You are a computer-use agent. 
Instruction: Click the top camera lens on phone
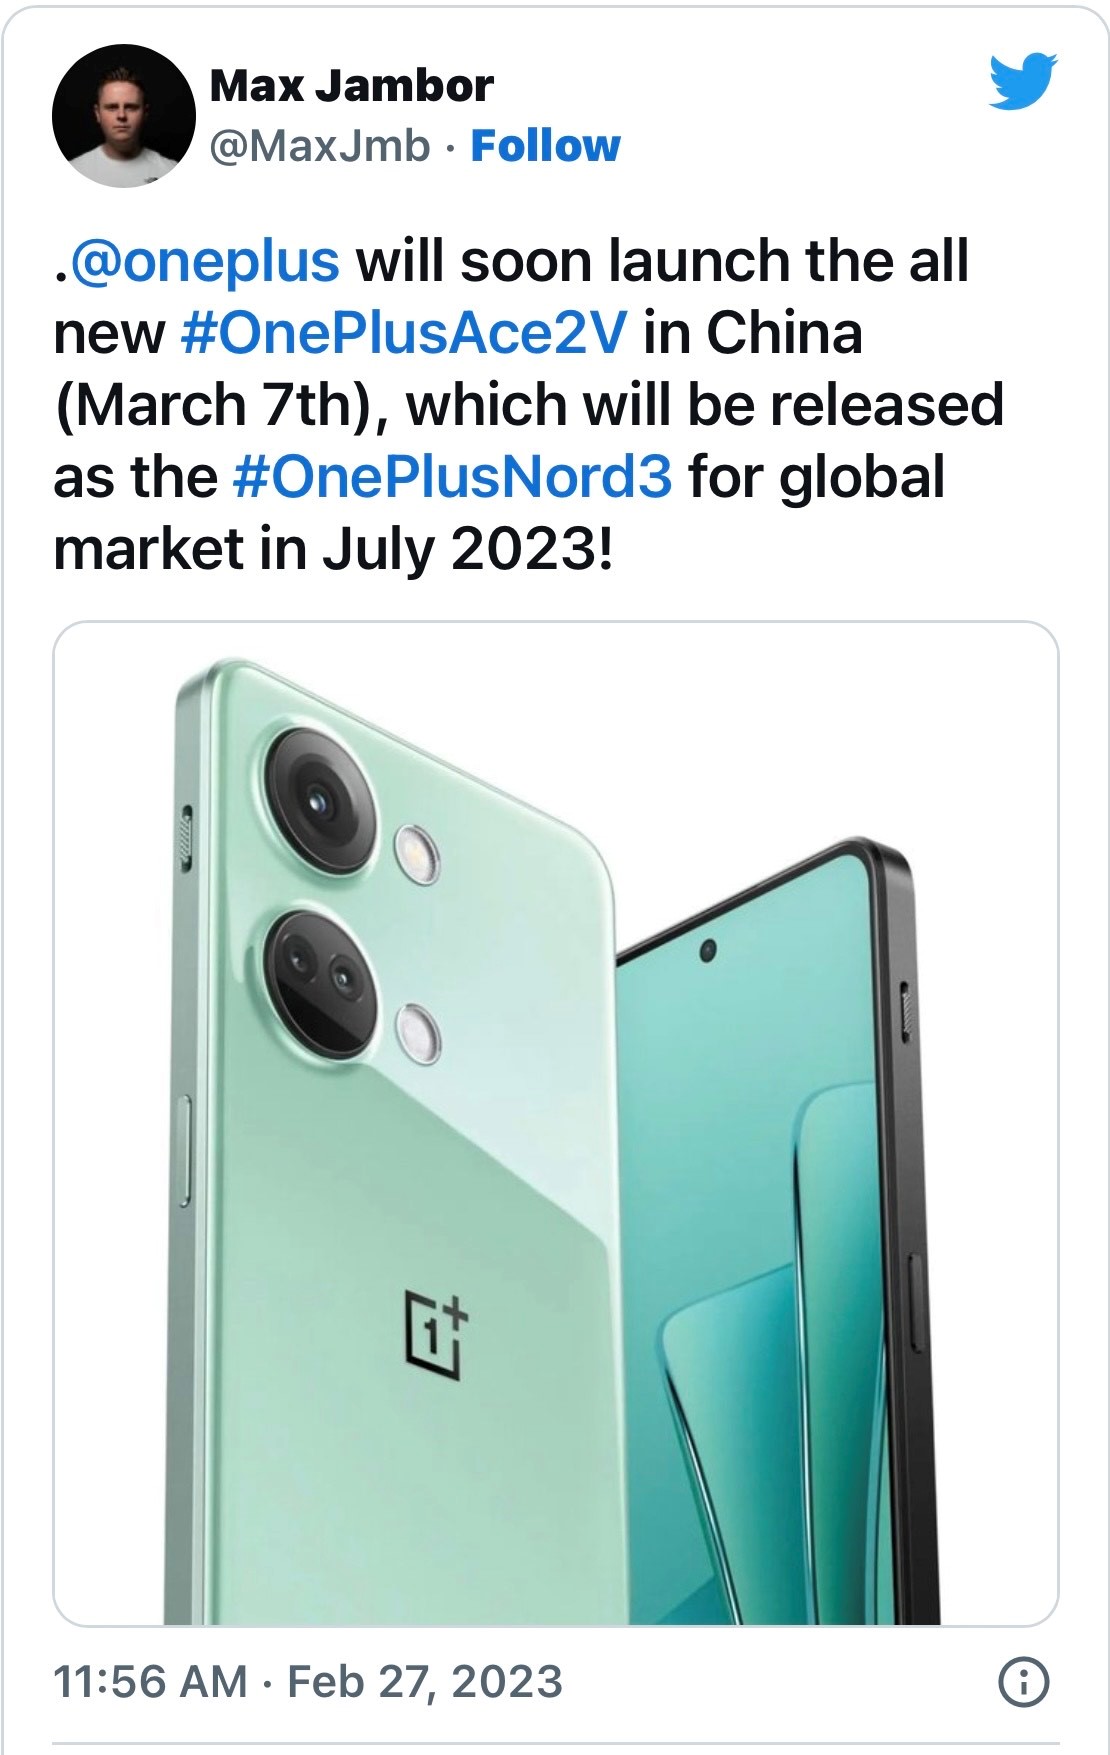319,799
